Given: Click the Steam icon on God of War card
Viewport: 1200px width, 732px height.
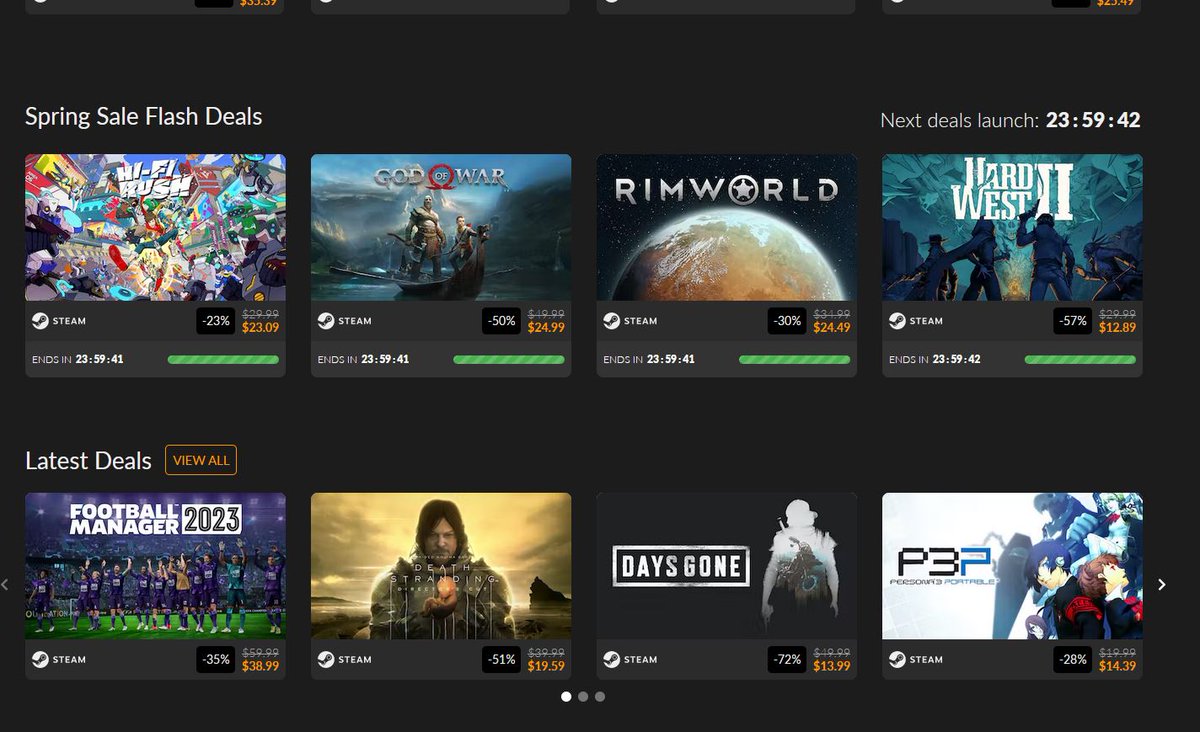Looking at the screenshot, I should click(x=326, y=321).
